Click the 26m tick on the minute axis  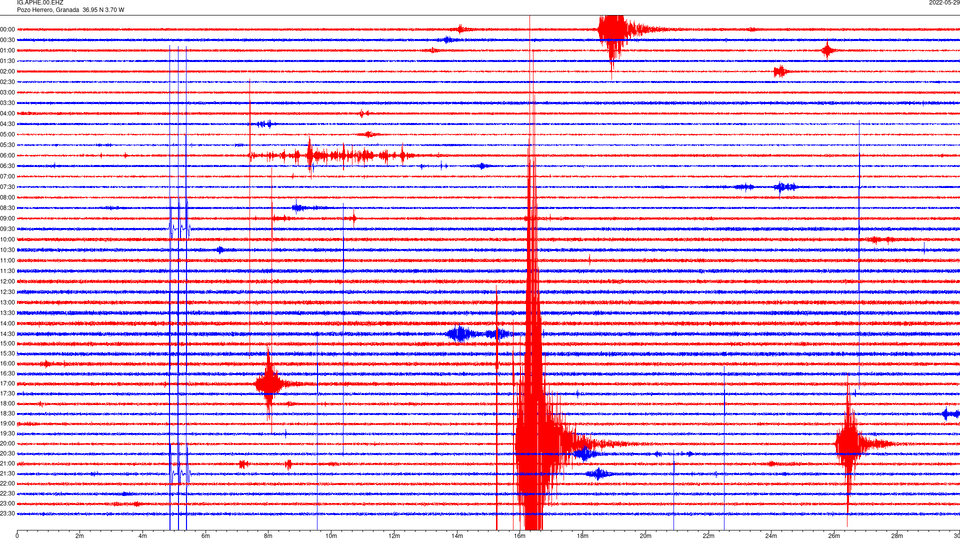834,536
